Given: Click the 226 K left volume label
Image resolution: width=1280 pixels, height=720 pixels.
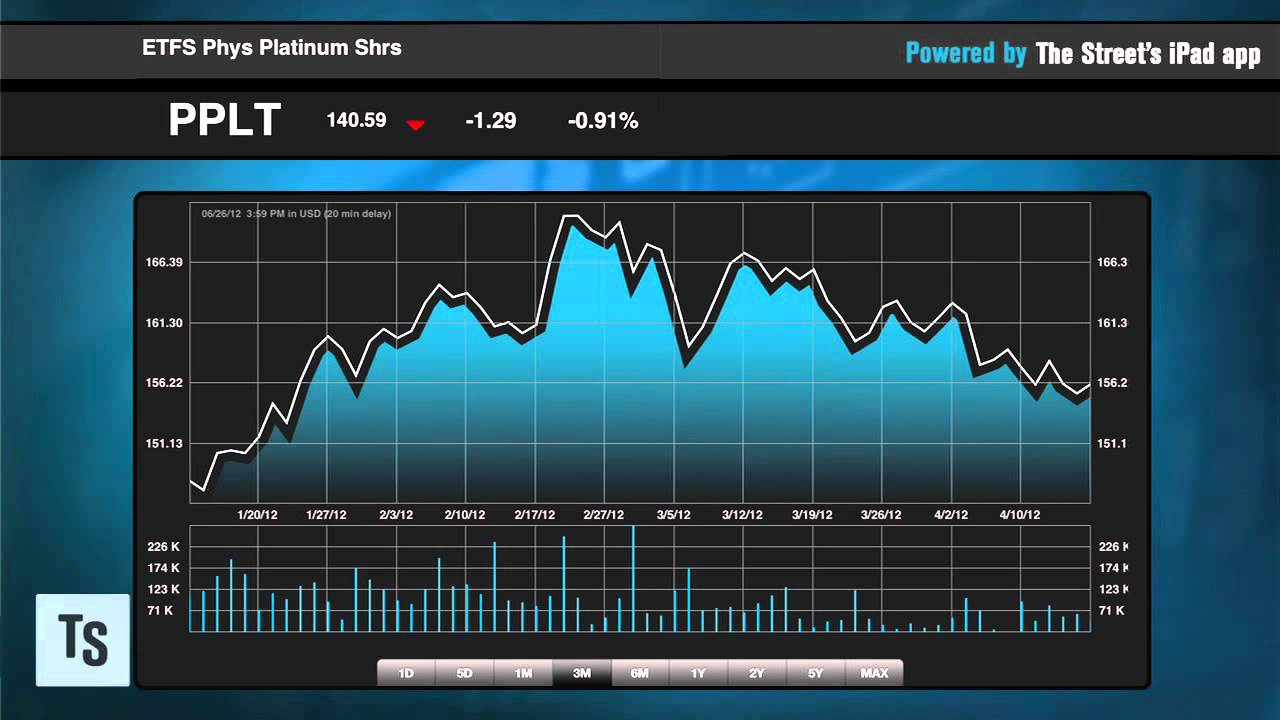Looking at the screenshot, I should point(163,547).
